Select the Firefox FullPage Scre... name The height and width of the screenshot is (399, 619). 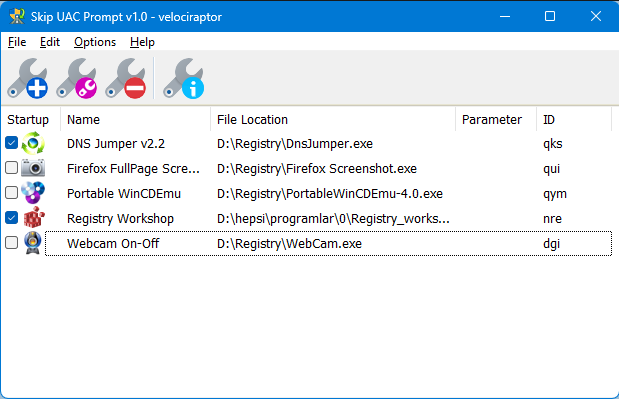coord(133,169)
